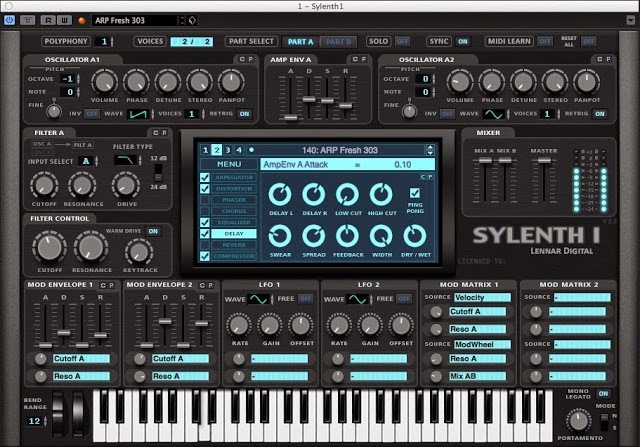Click the Delay L time knob
The image size is (640, 447).
(280, 195)
